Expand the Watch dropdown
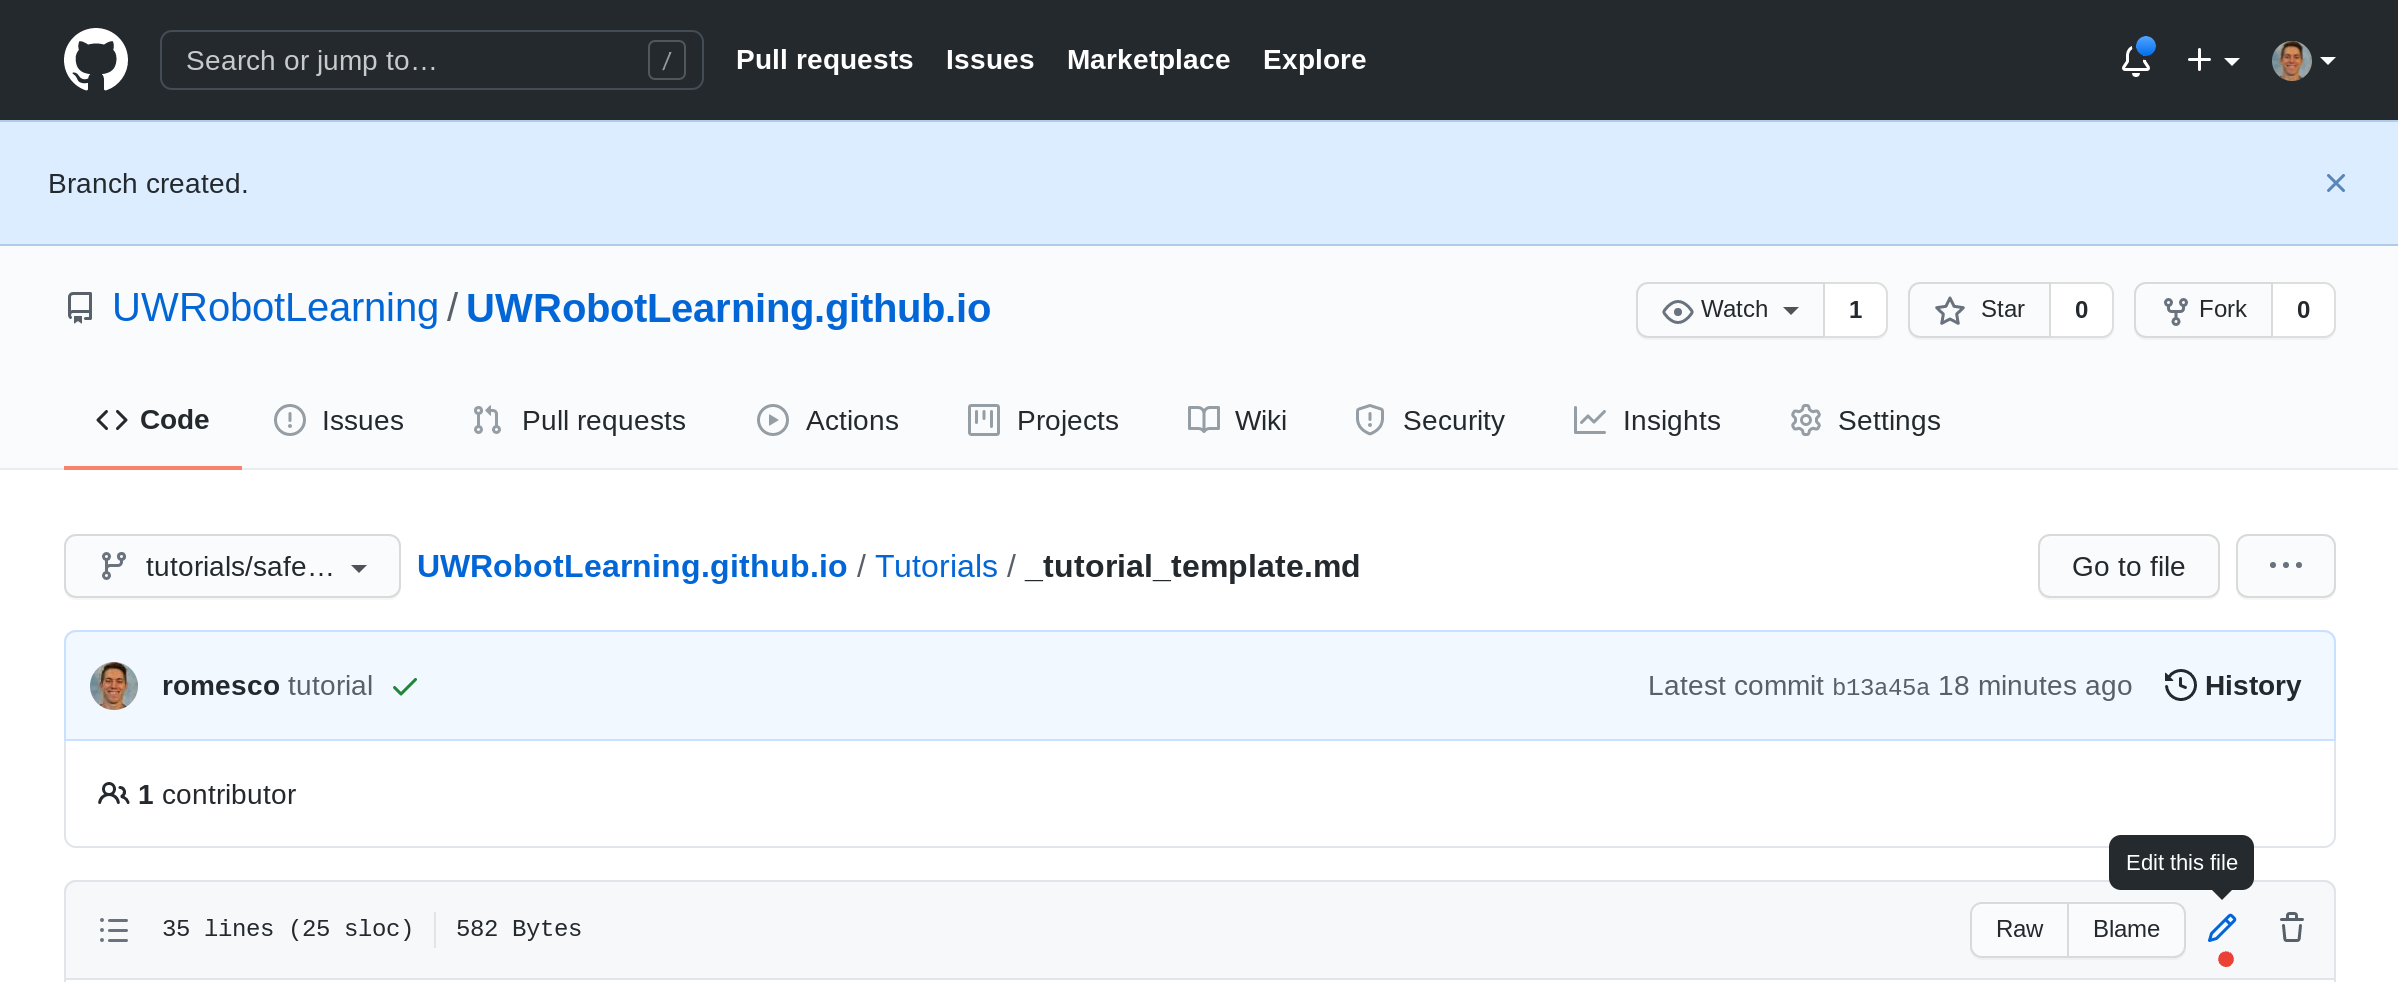2398x982 pixels. 1730,310
